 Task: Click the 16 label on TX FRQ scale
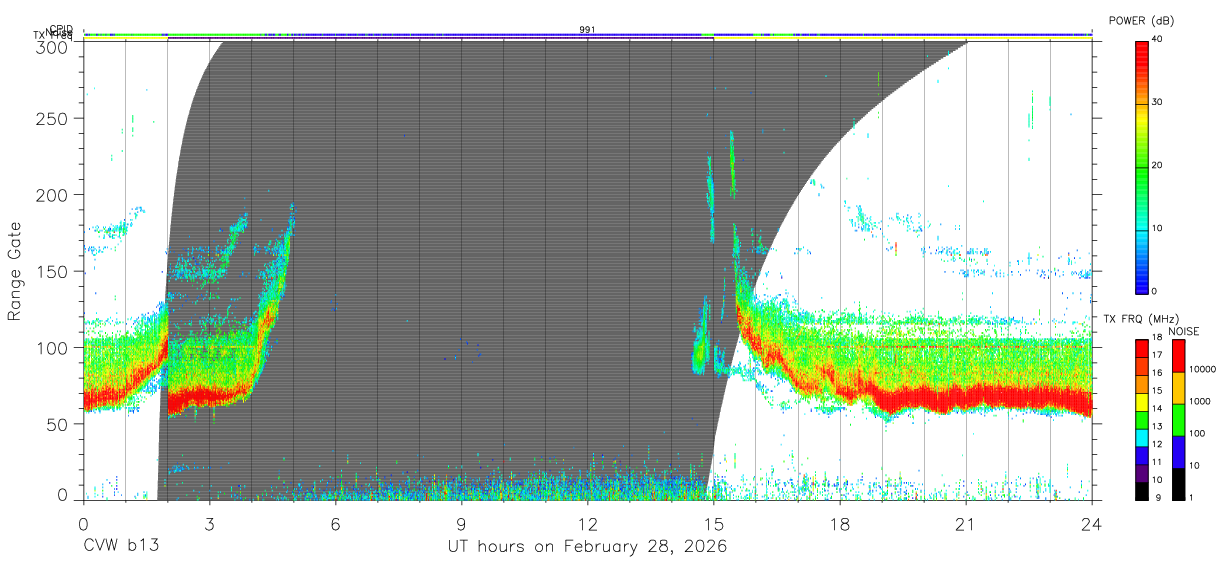click(1157, 372)
